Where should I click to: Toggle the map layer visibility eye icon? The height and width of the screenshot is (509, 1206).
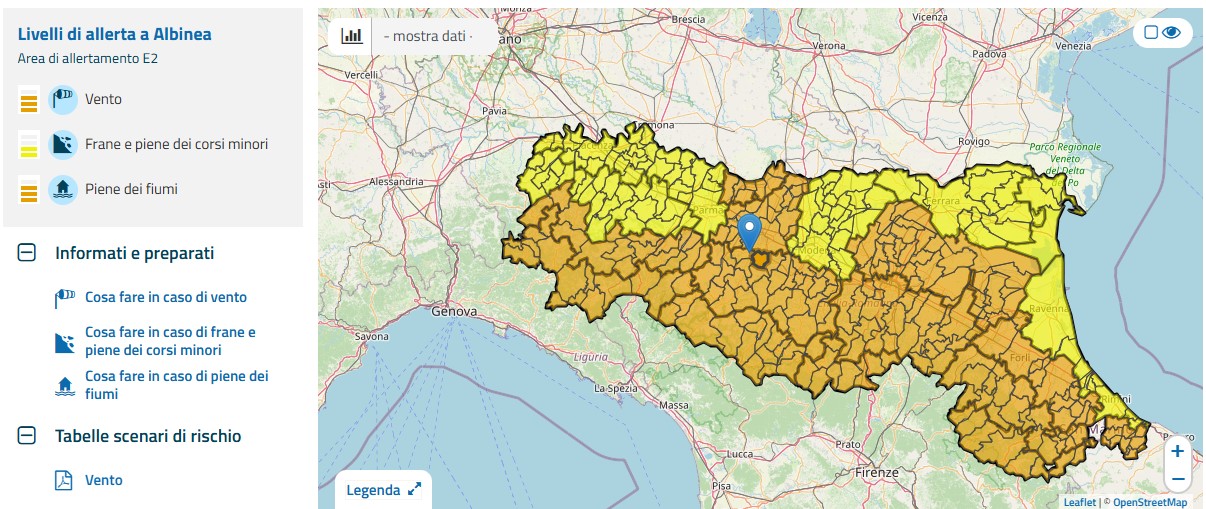[x=1171, y=33]
